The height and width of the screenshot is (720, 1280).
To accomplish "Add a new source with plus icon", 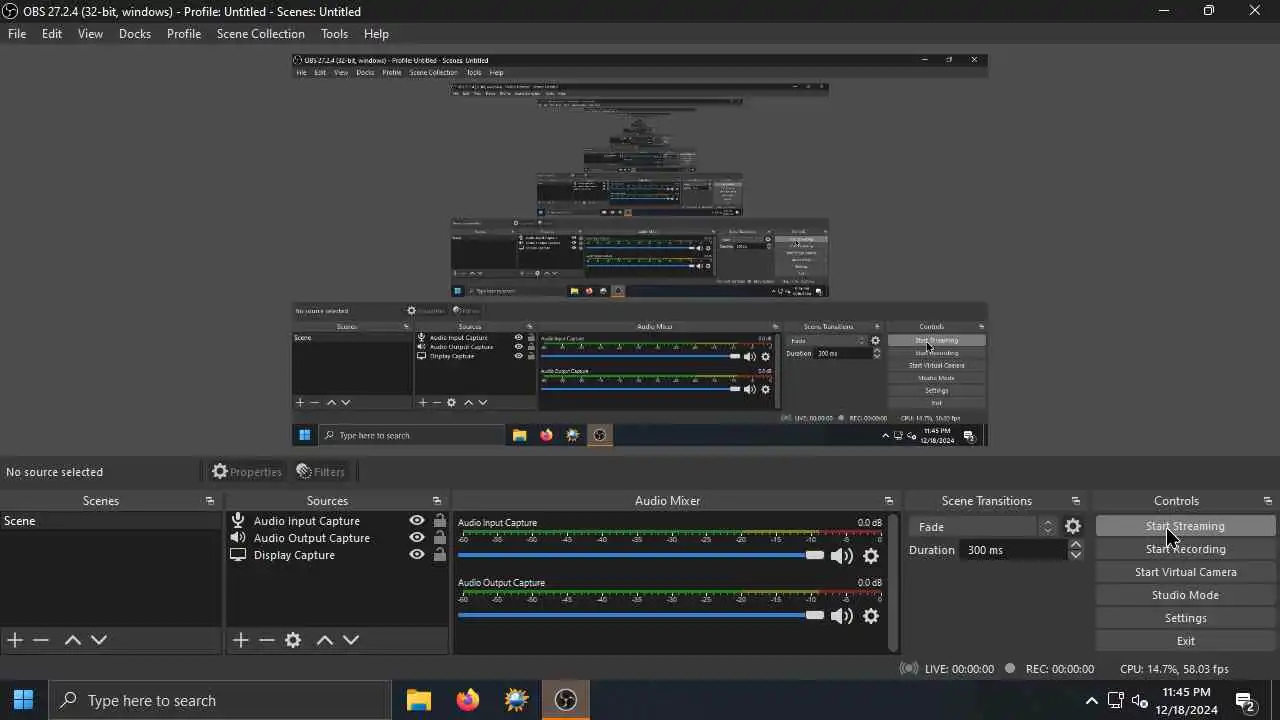I will coord(241,640).
